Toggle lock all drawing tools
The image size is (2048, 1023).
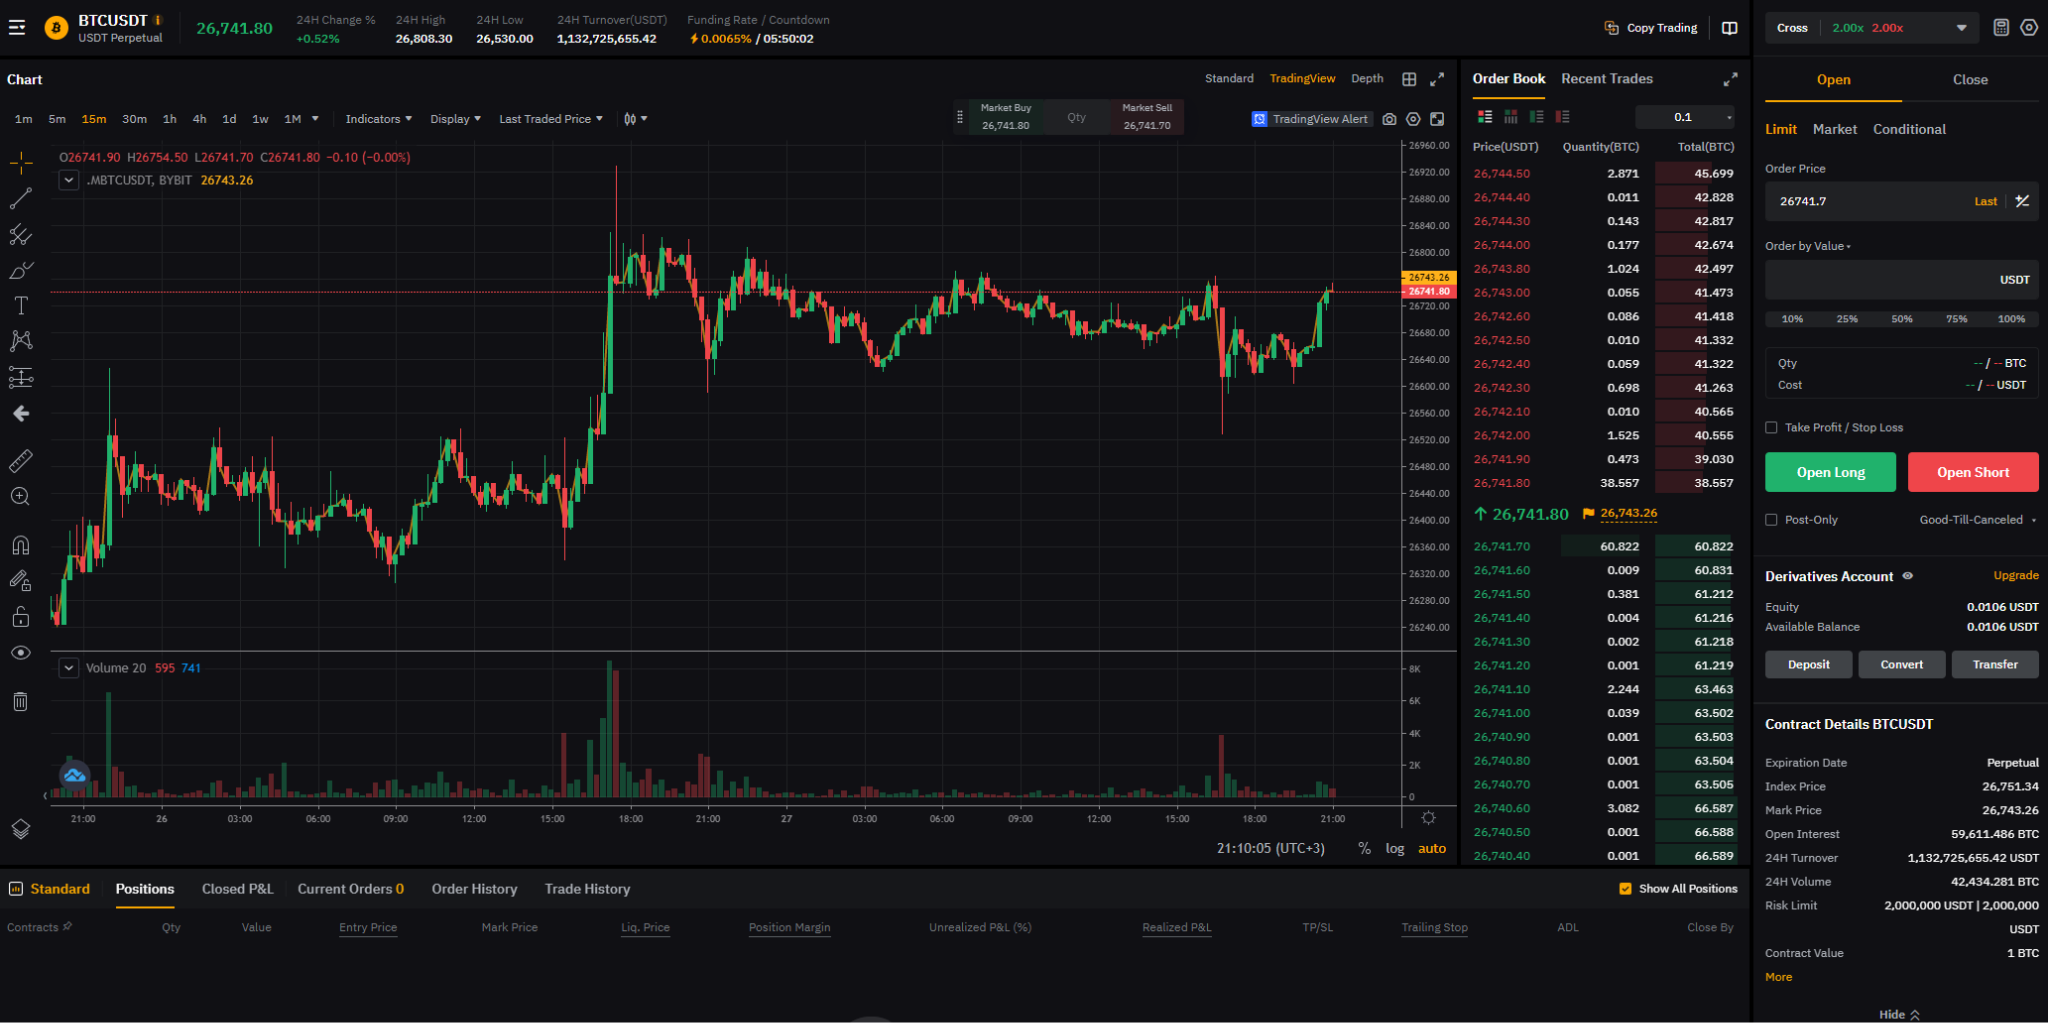click(x=21, y=616)
